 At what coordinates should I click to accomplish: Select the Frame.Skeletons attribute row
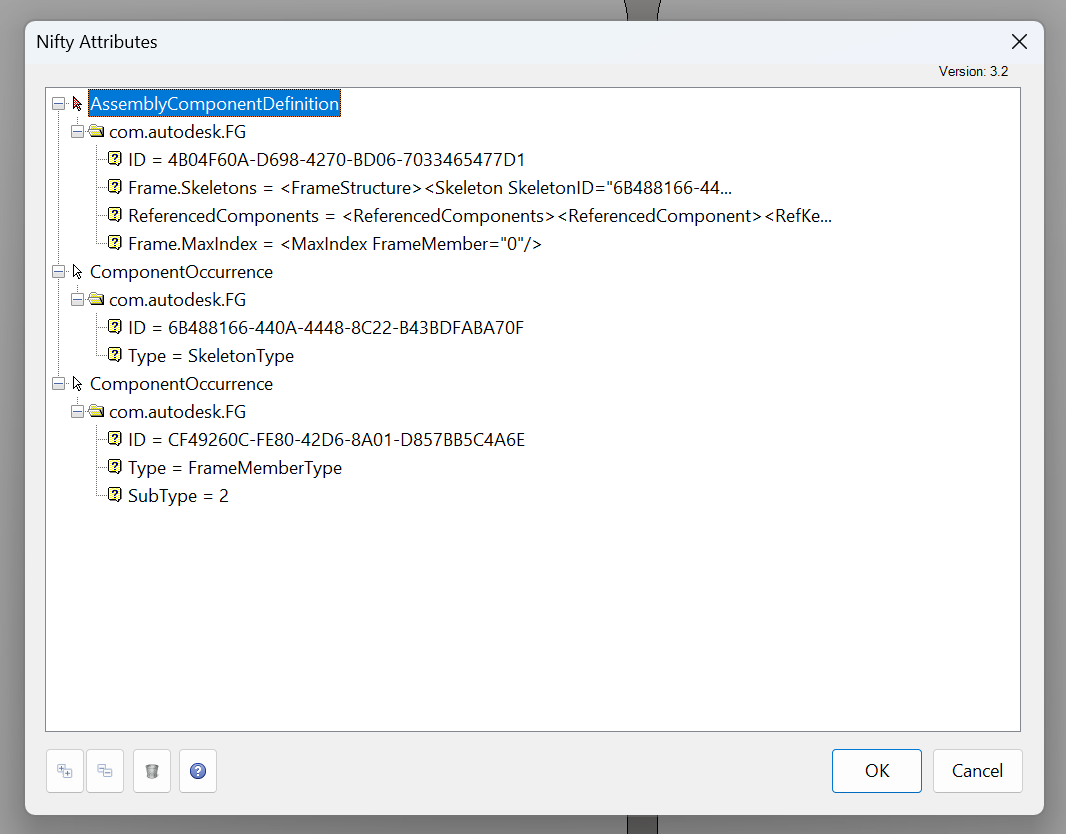tap(430, 188)
